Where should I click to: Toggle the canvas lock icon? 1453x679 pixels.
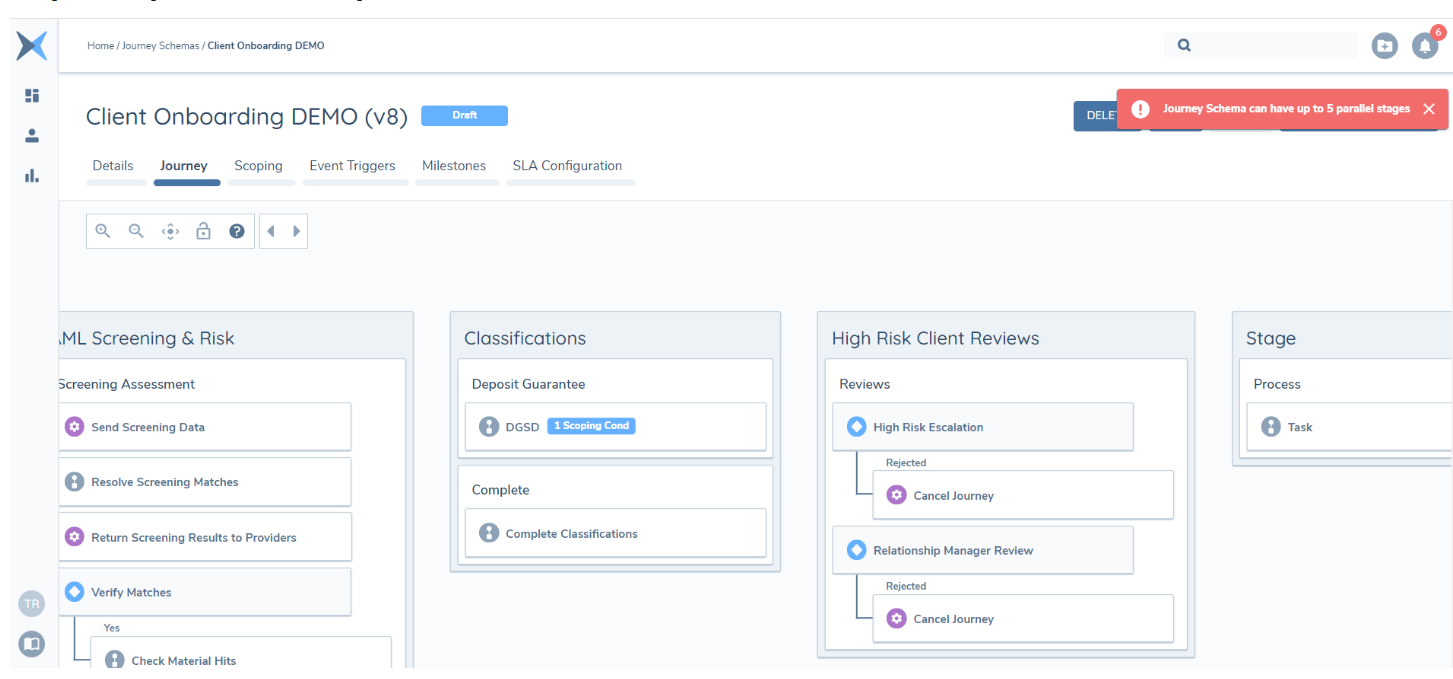tap(203, 231)
